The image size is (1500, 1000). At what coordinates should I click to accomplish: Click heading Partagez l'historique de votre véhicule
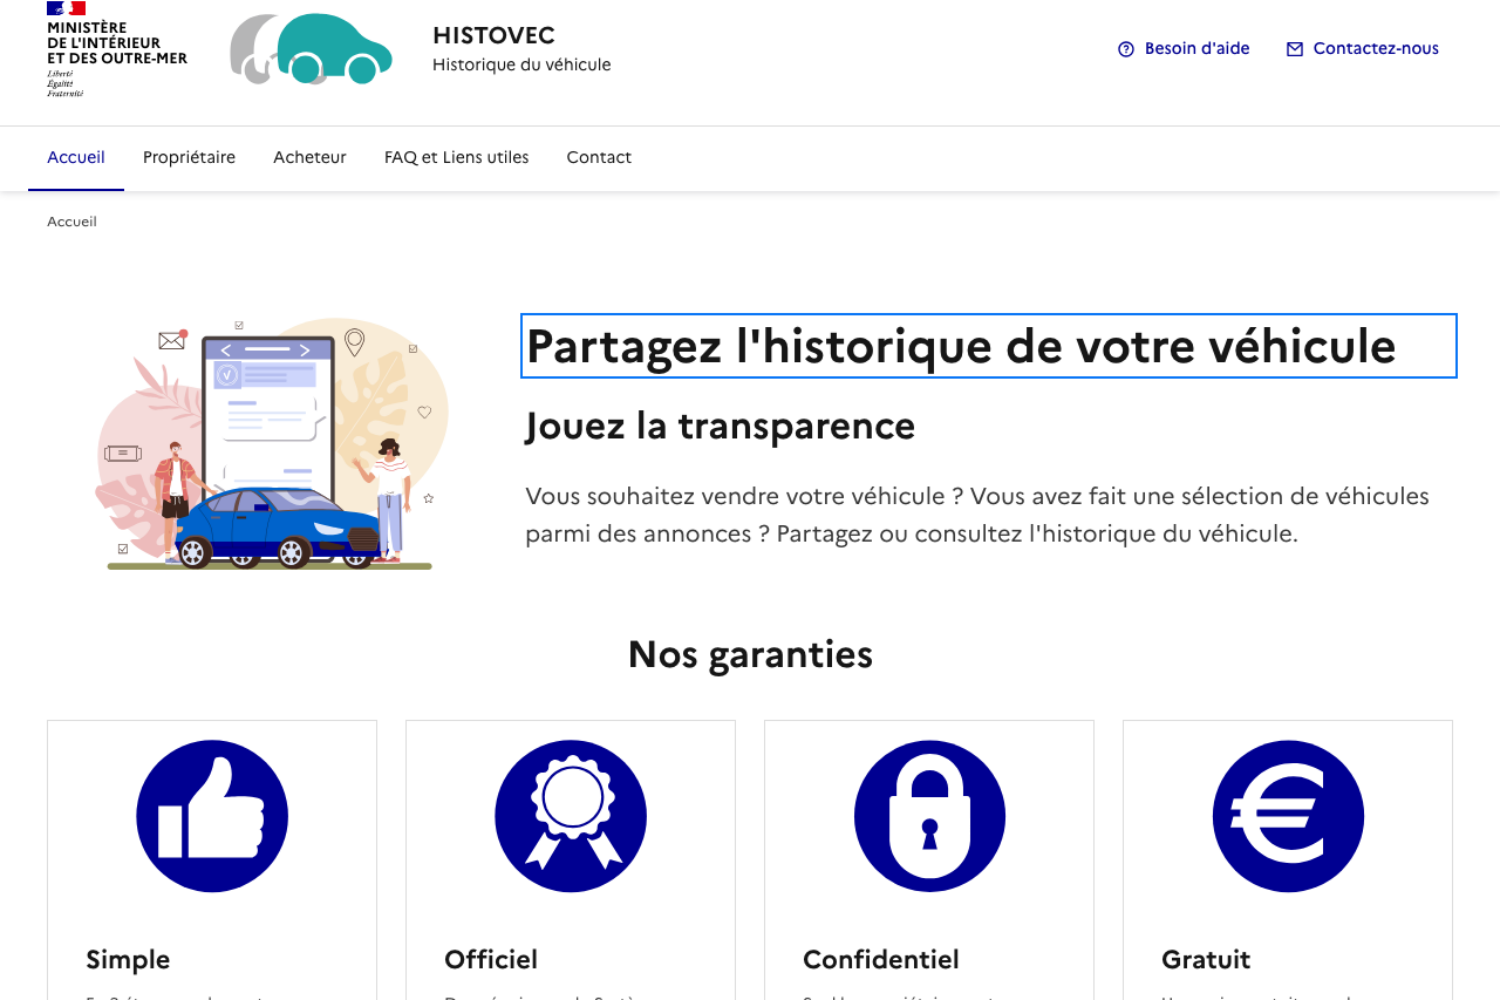[988, 346]
